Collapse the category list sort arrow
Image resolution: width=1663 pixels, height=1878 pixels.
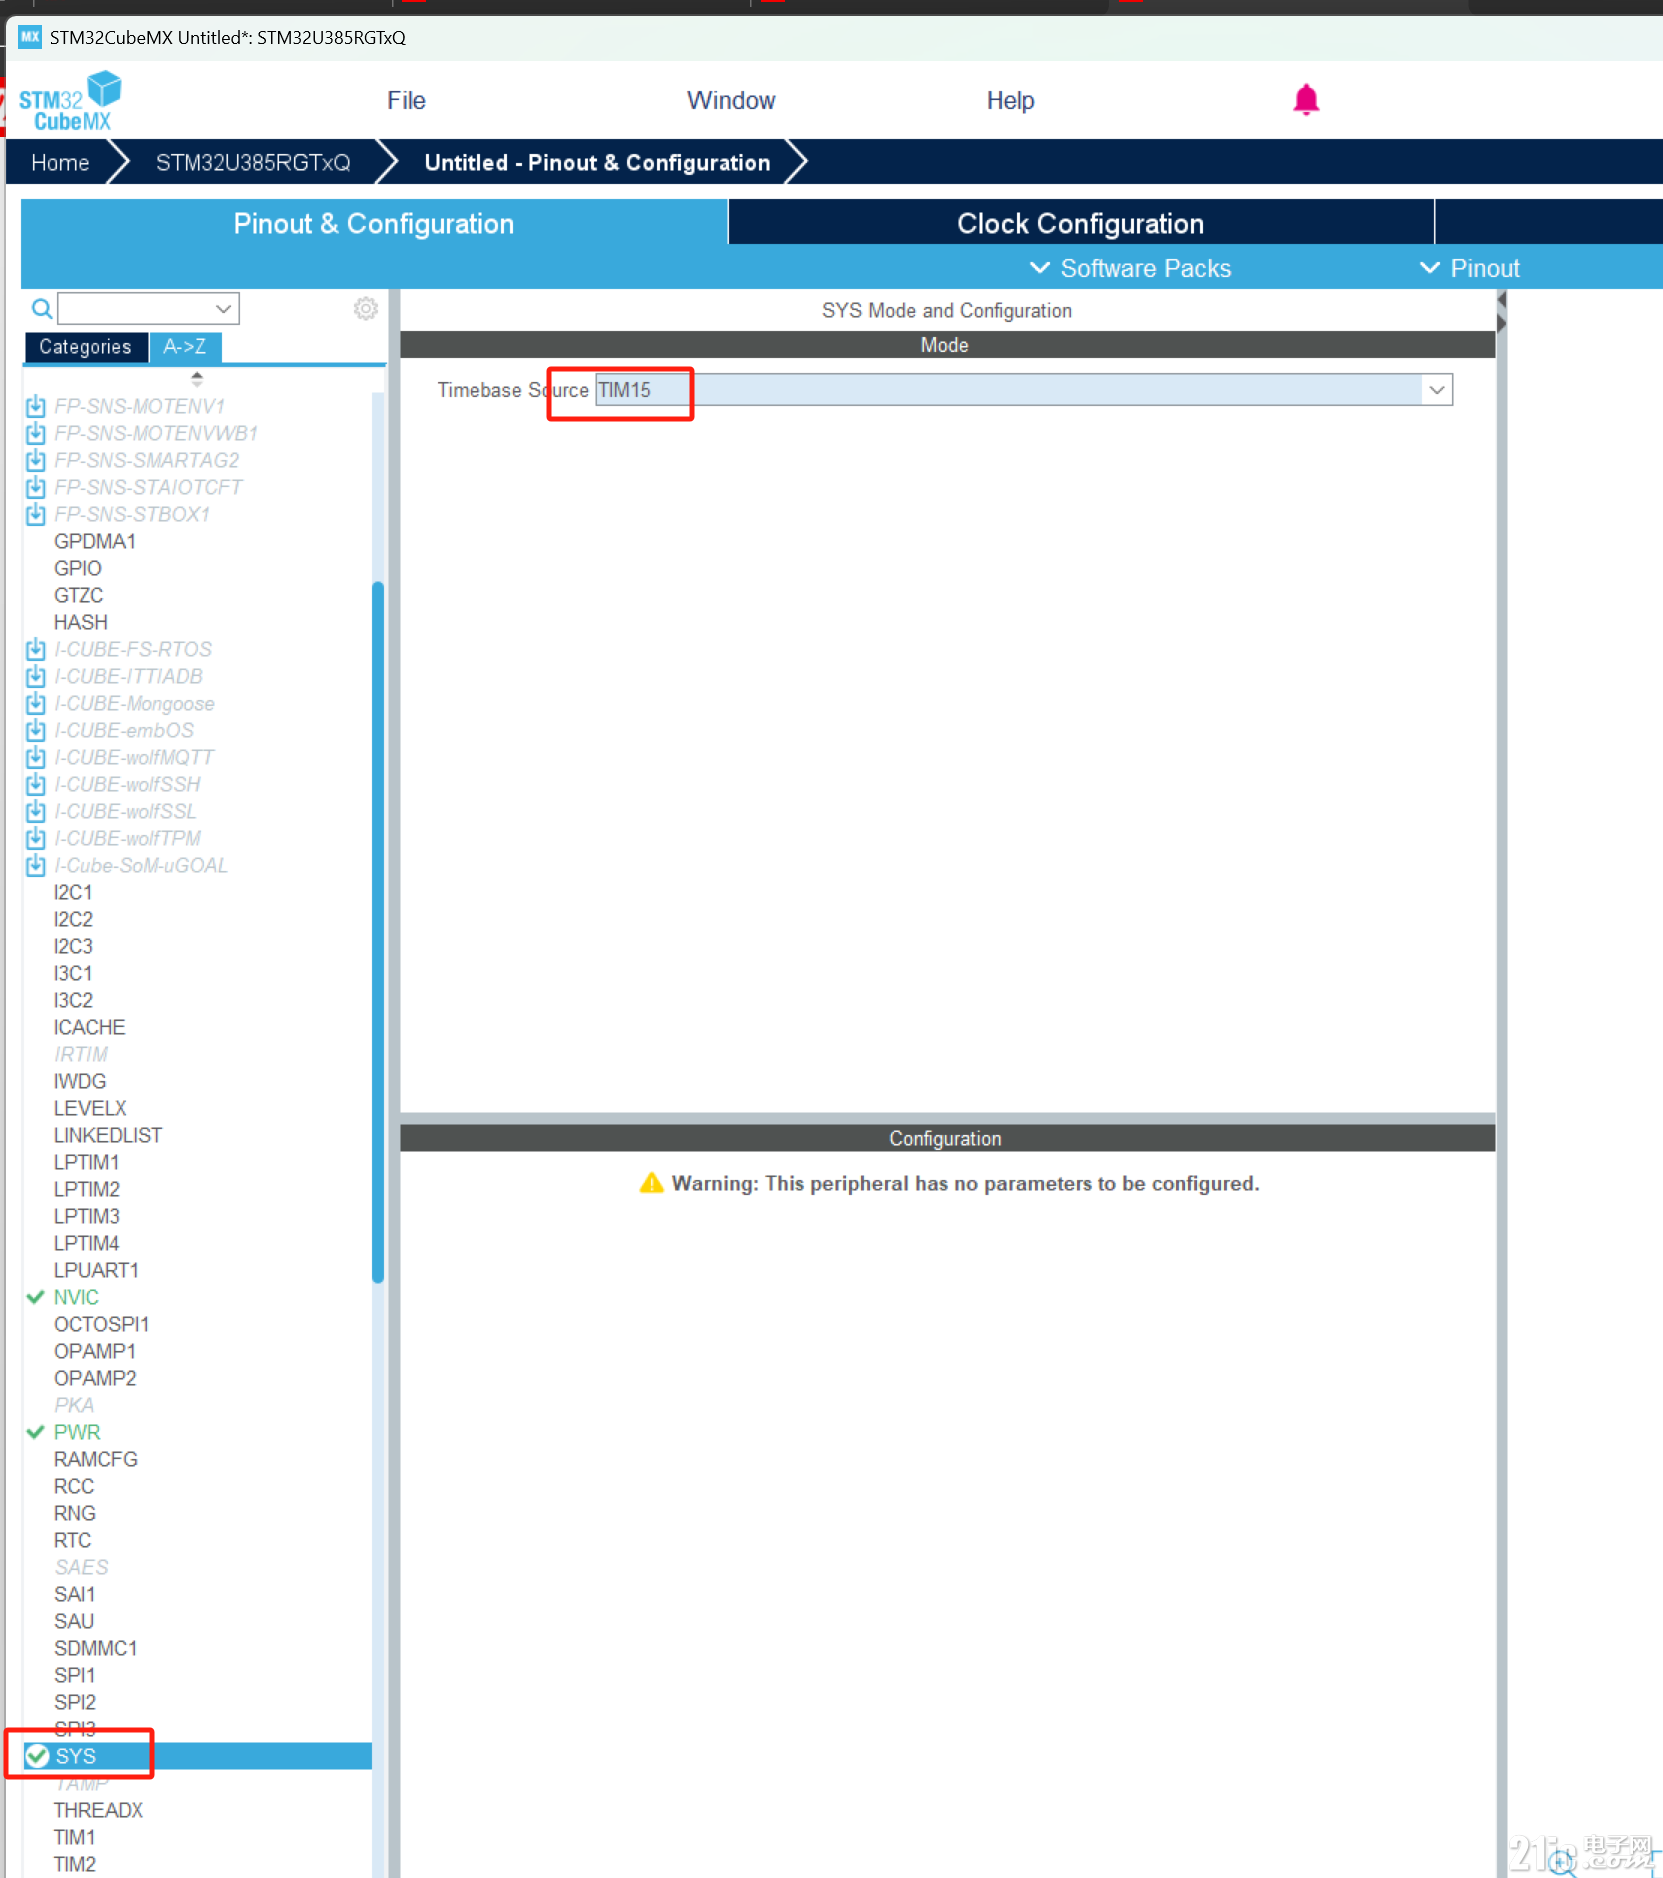(x=197, y=379)
